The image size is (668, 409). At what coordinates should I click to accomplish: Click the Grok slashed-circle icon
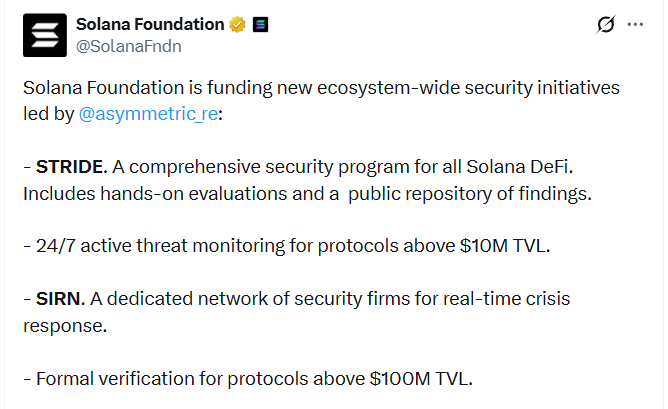(604, 24)
